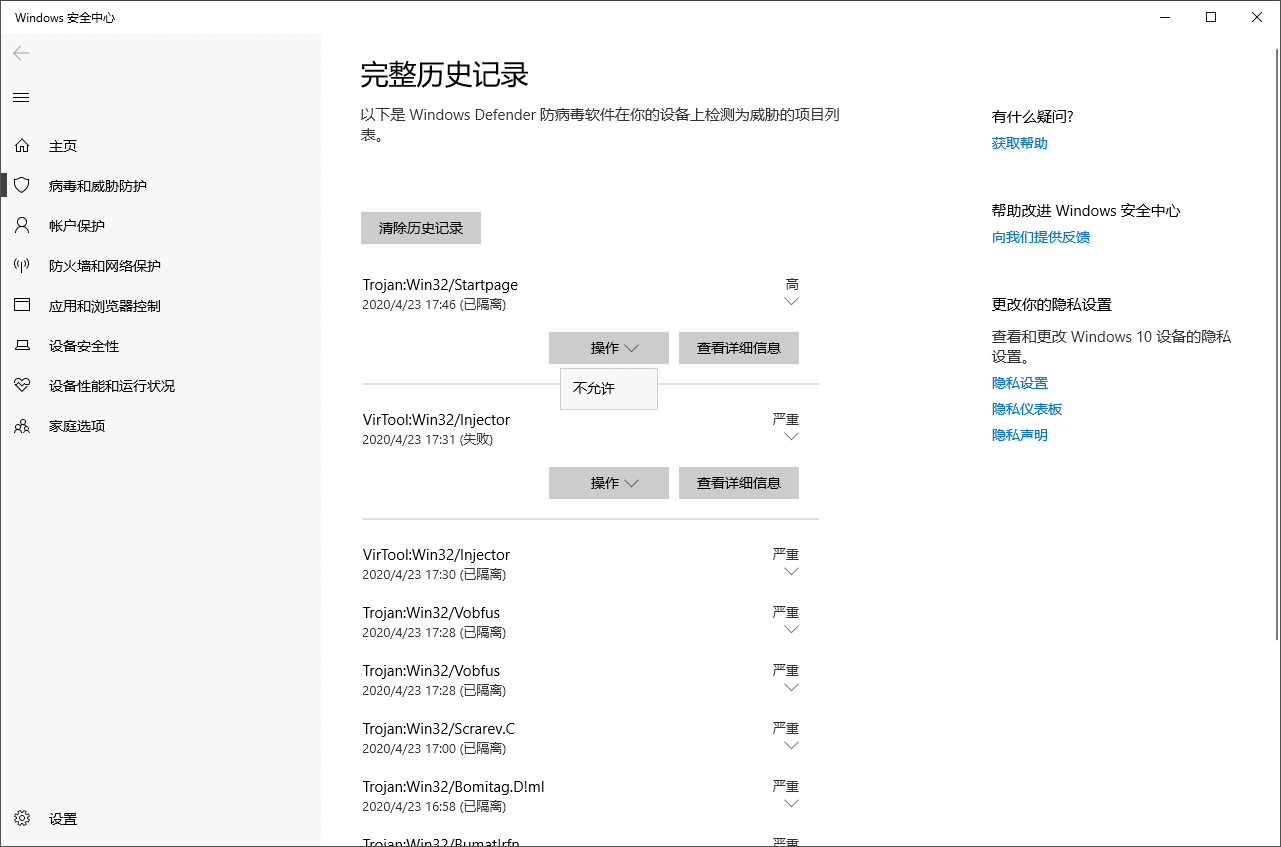The width and height of the screenshot is (1281, 847).
Task: Click 获取帮助 link
Action: pyautogui.click(x=1020, y=143)
